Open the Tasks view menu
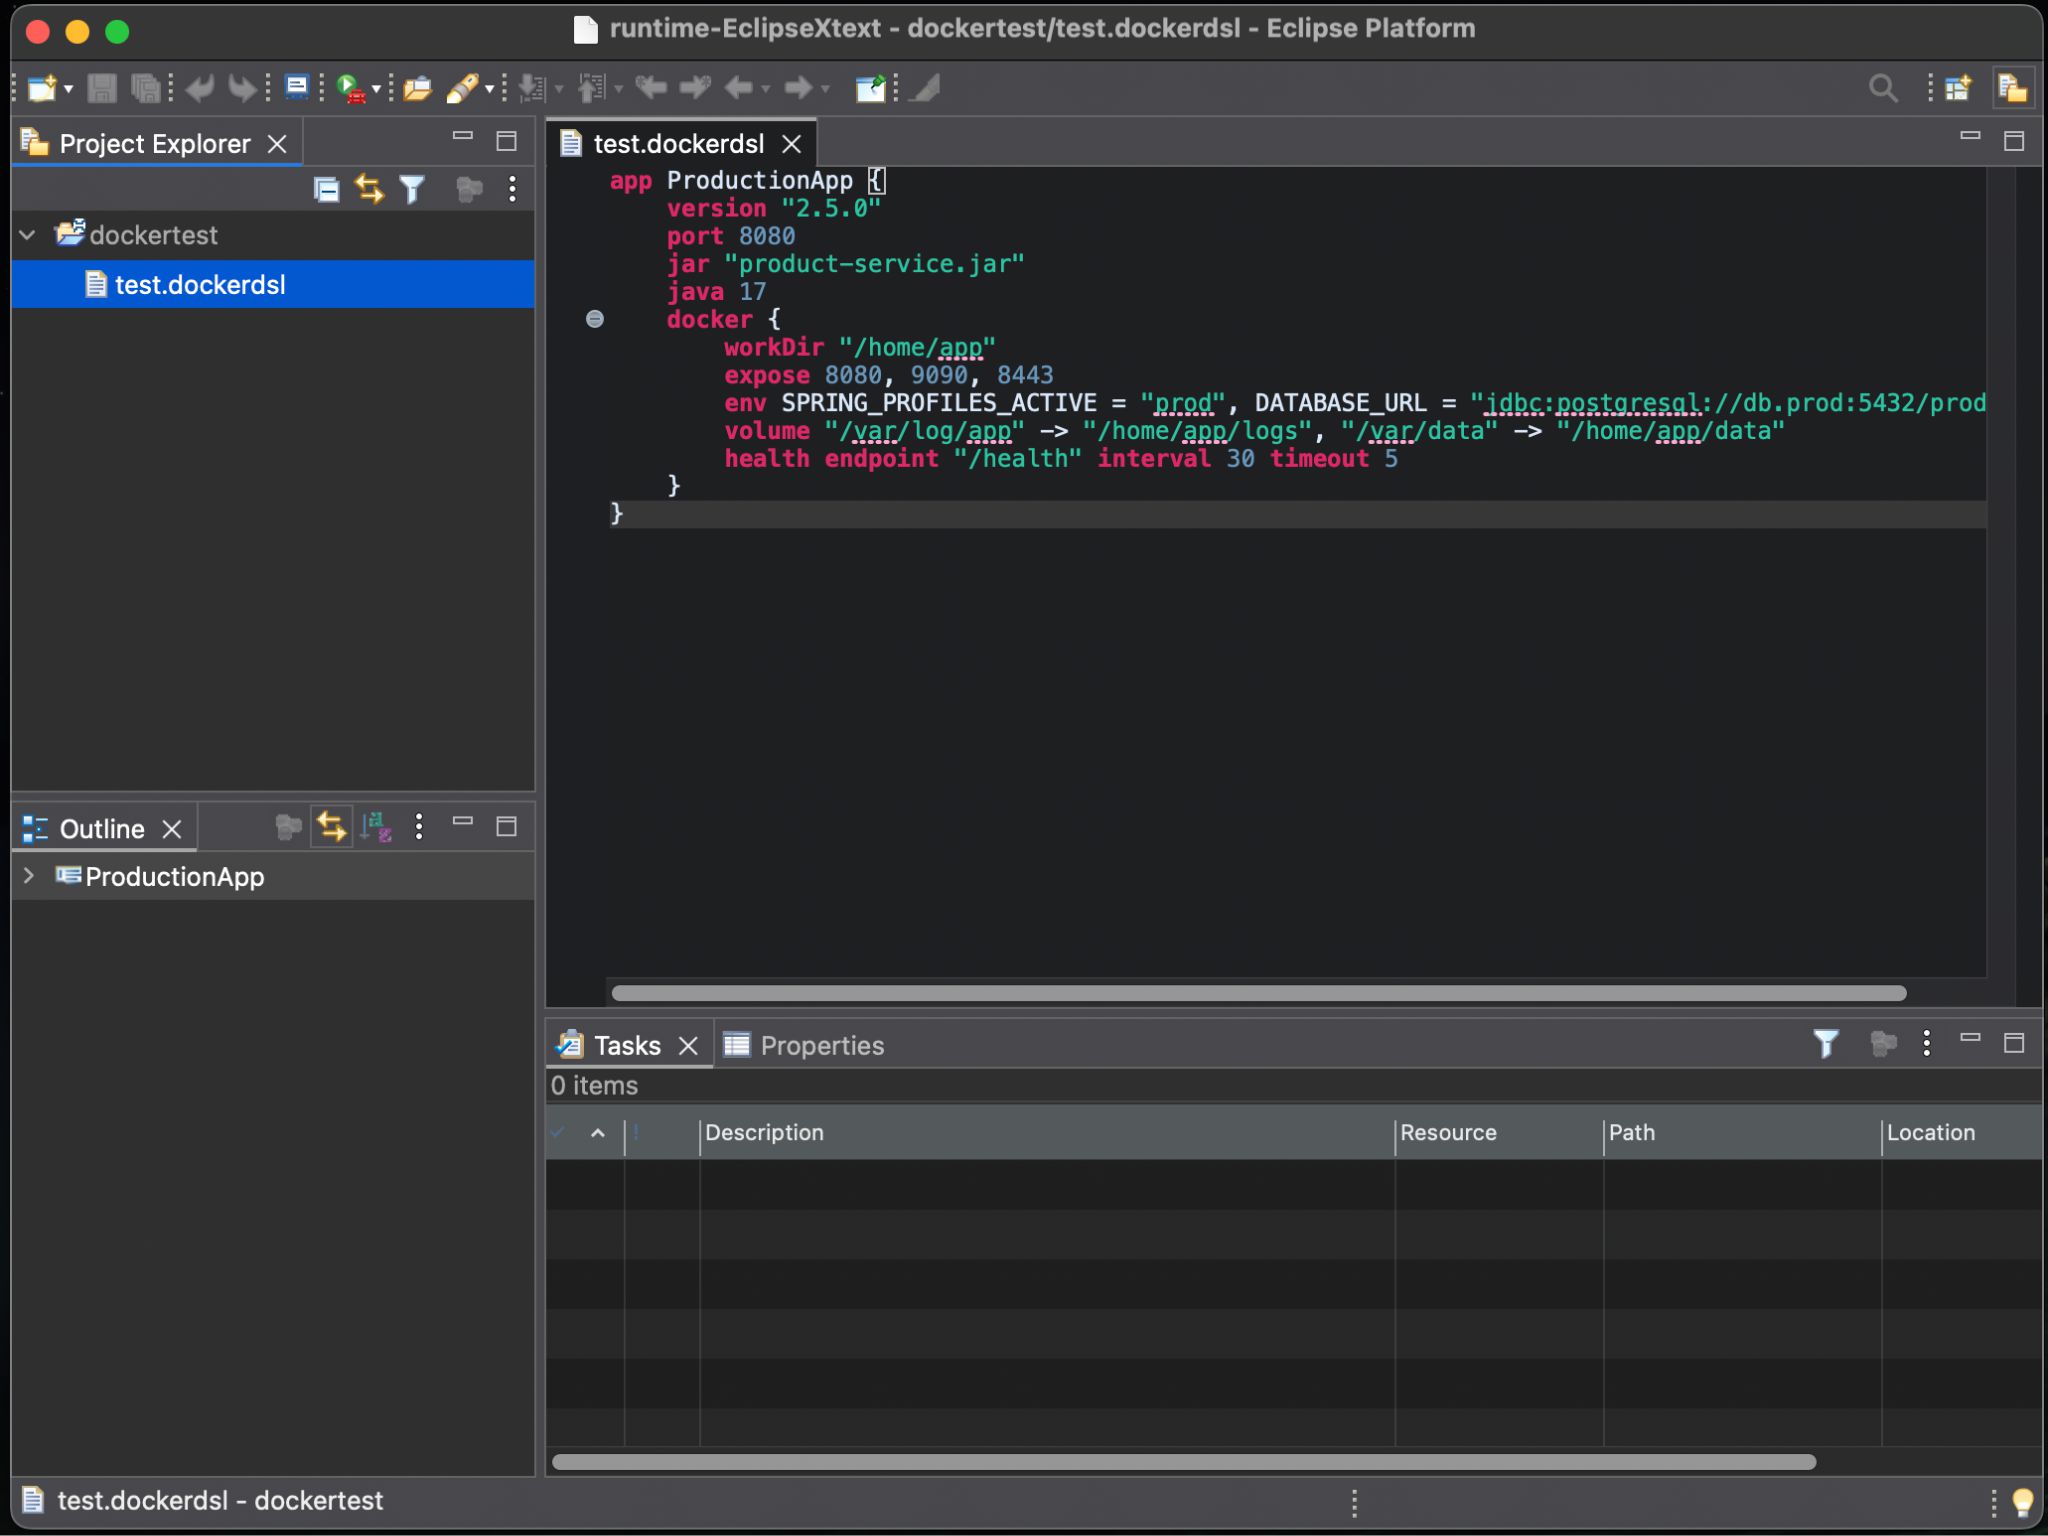The height and width of the screenshot is (1536, 2048). [1926, 1044]
